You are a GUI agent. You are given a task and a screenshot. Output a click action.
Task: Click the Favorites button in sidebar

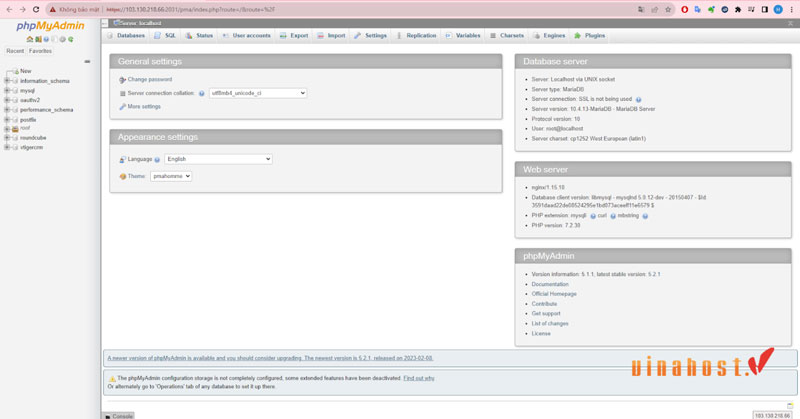[x=40, y=51]
